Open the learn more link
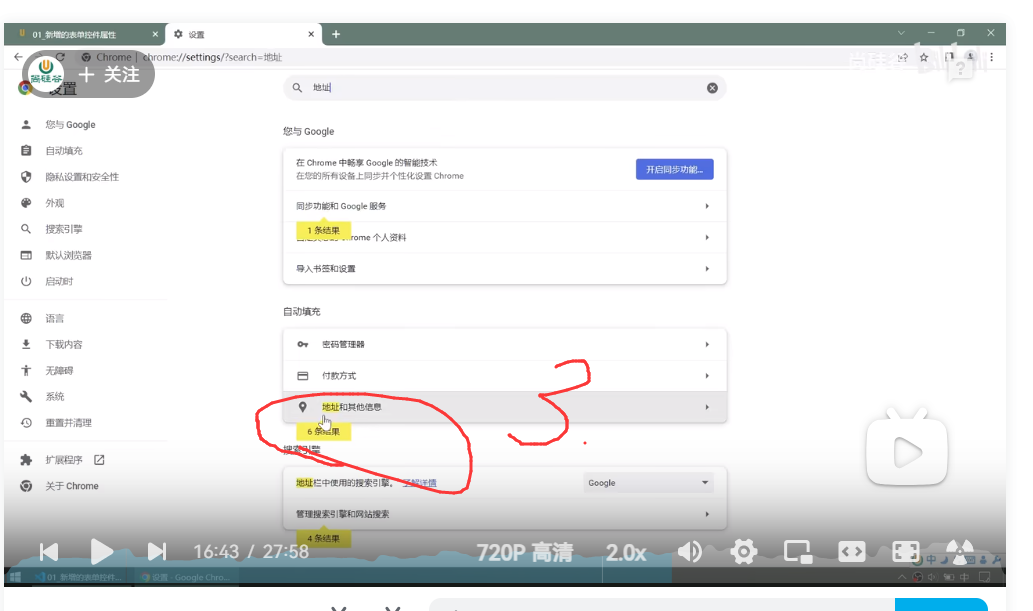The image size is (1033, 611). tap(420, 483)
